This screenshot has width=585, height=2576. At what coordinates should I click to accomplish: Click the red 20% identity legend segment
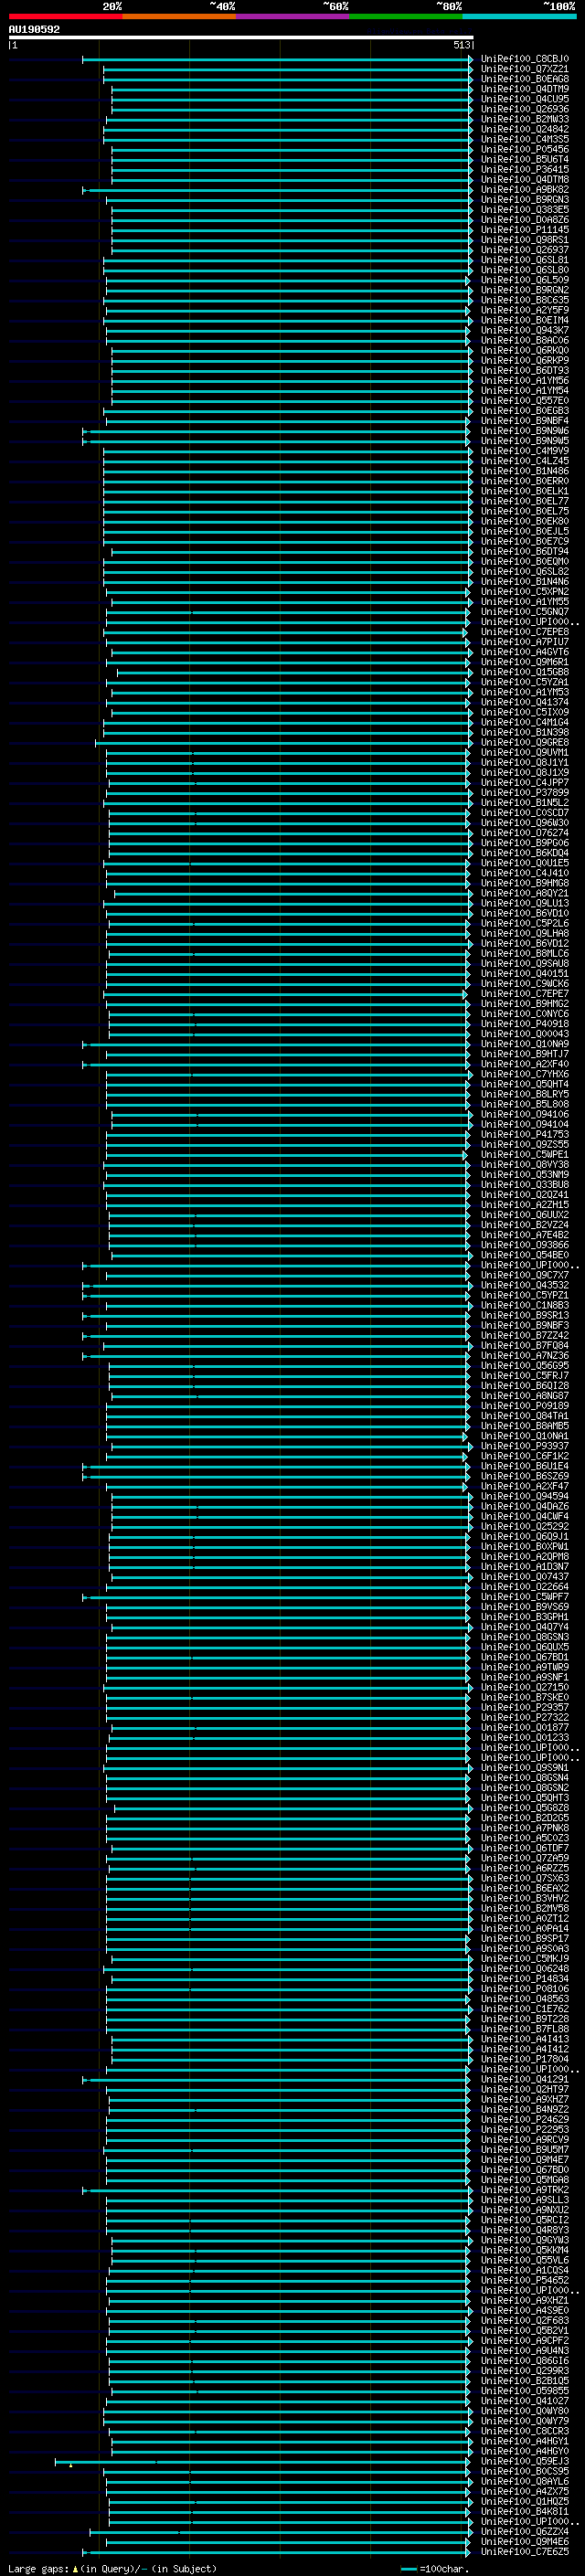(x=65, y=16)
